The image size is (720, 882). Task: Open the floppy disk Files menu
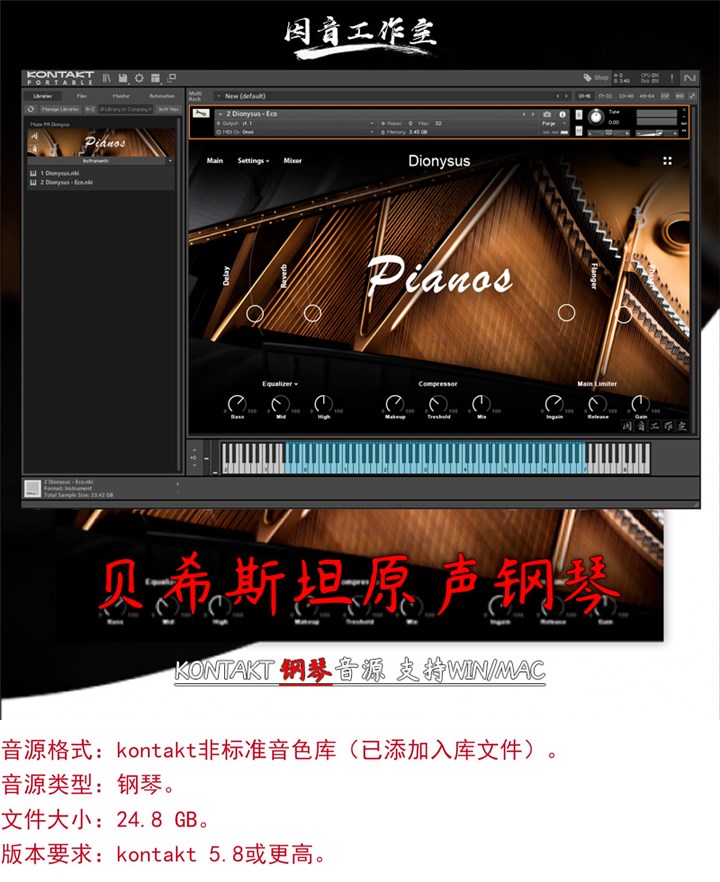point(123,78)
